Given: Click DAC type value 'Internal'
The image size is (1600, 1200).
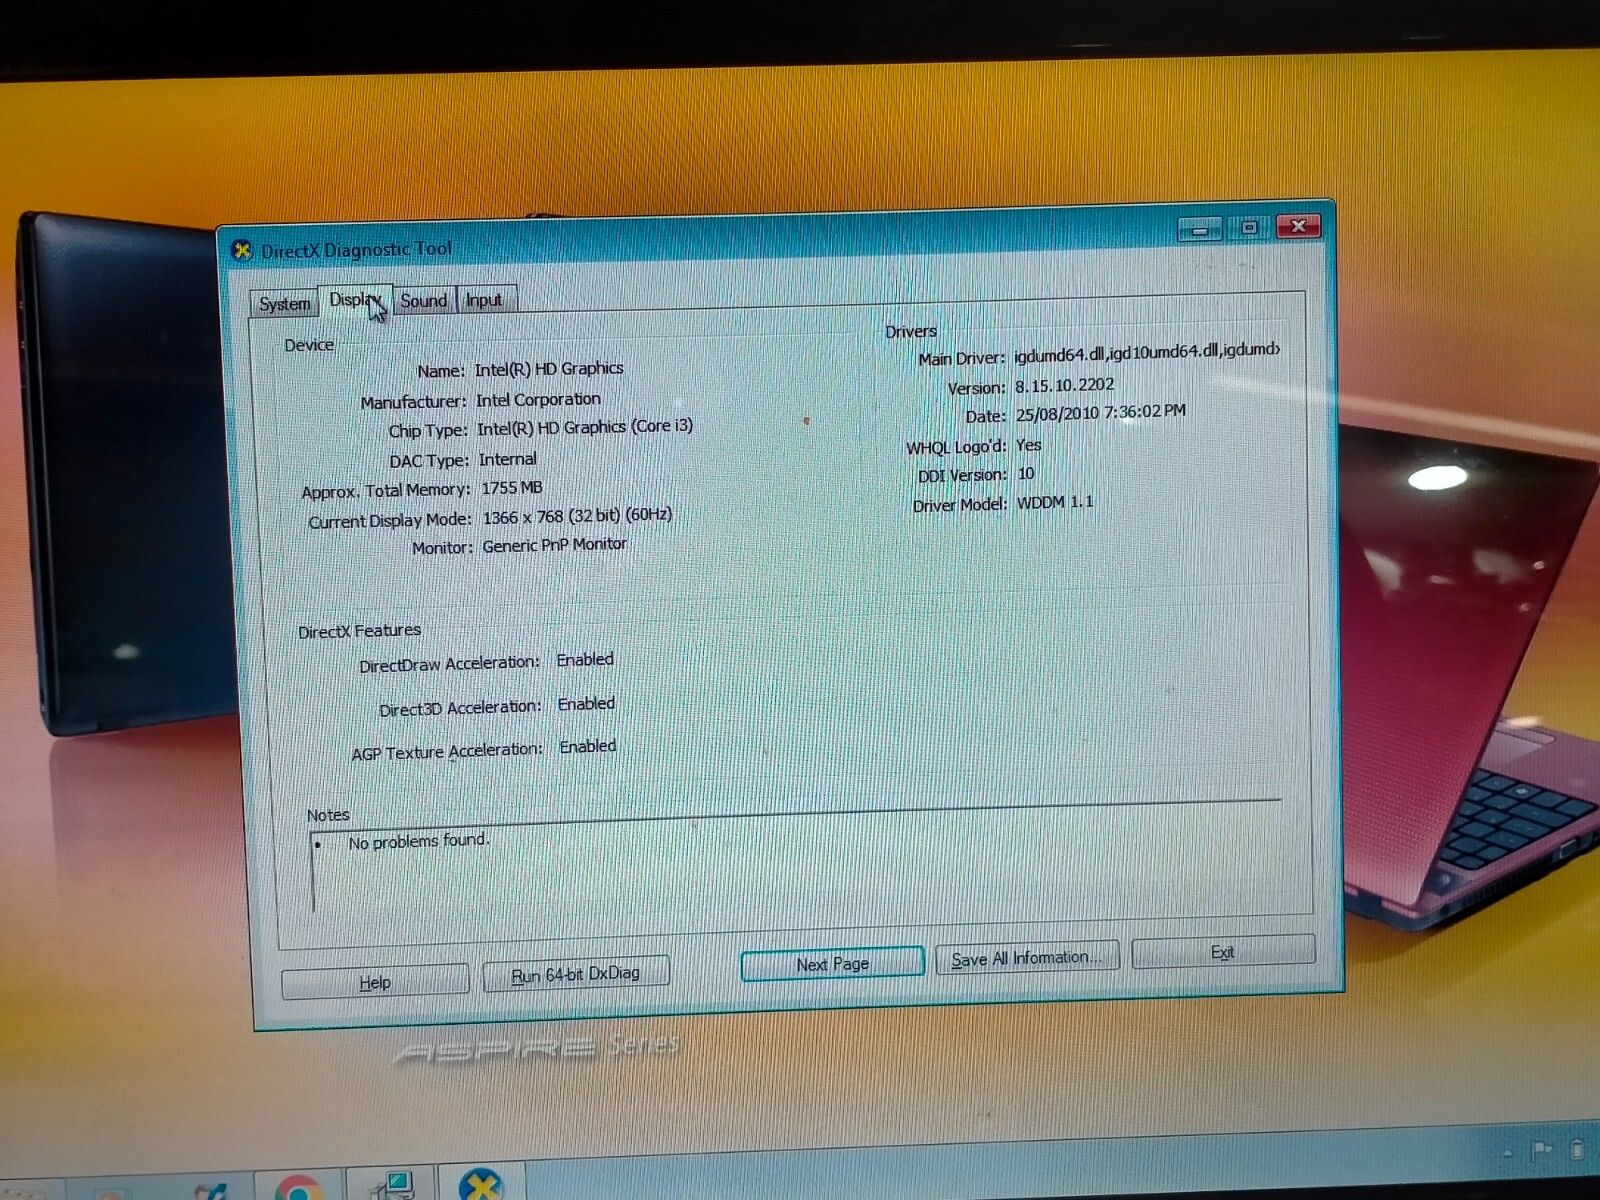Looking at the screenshot, I should point(508,459).
